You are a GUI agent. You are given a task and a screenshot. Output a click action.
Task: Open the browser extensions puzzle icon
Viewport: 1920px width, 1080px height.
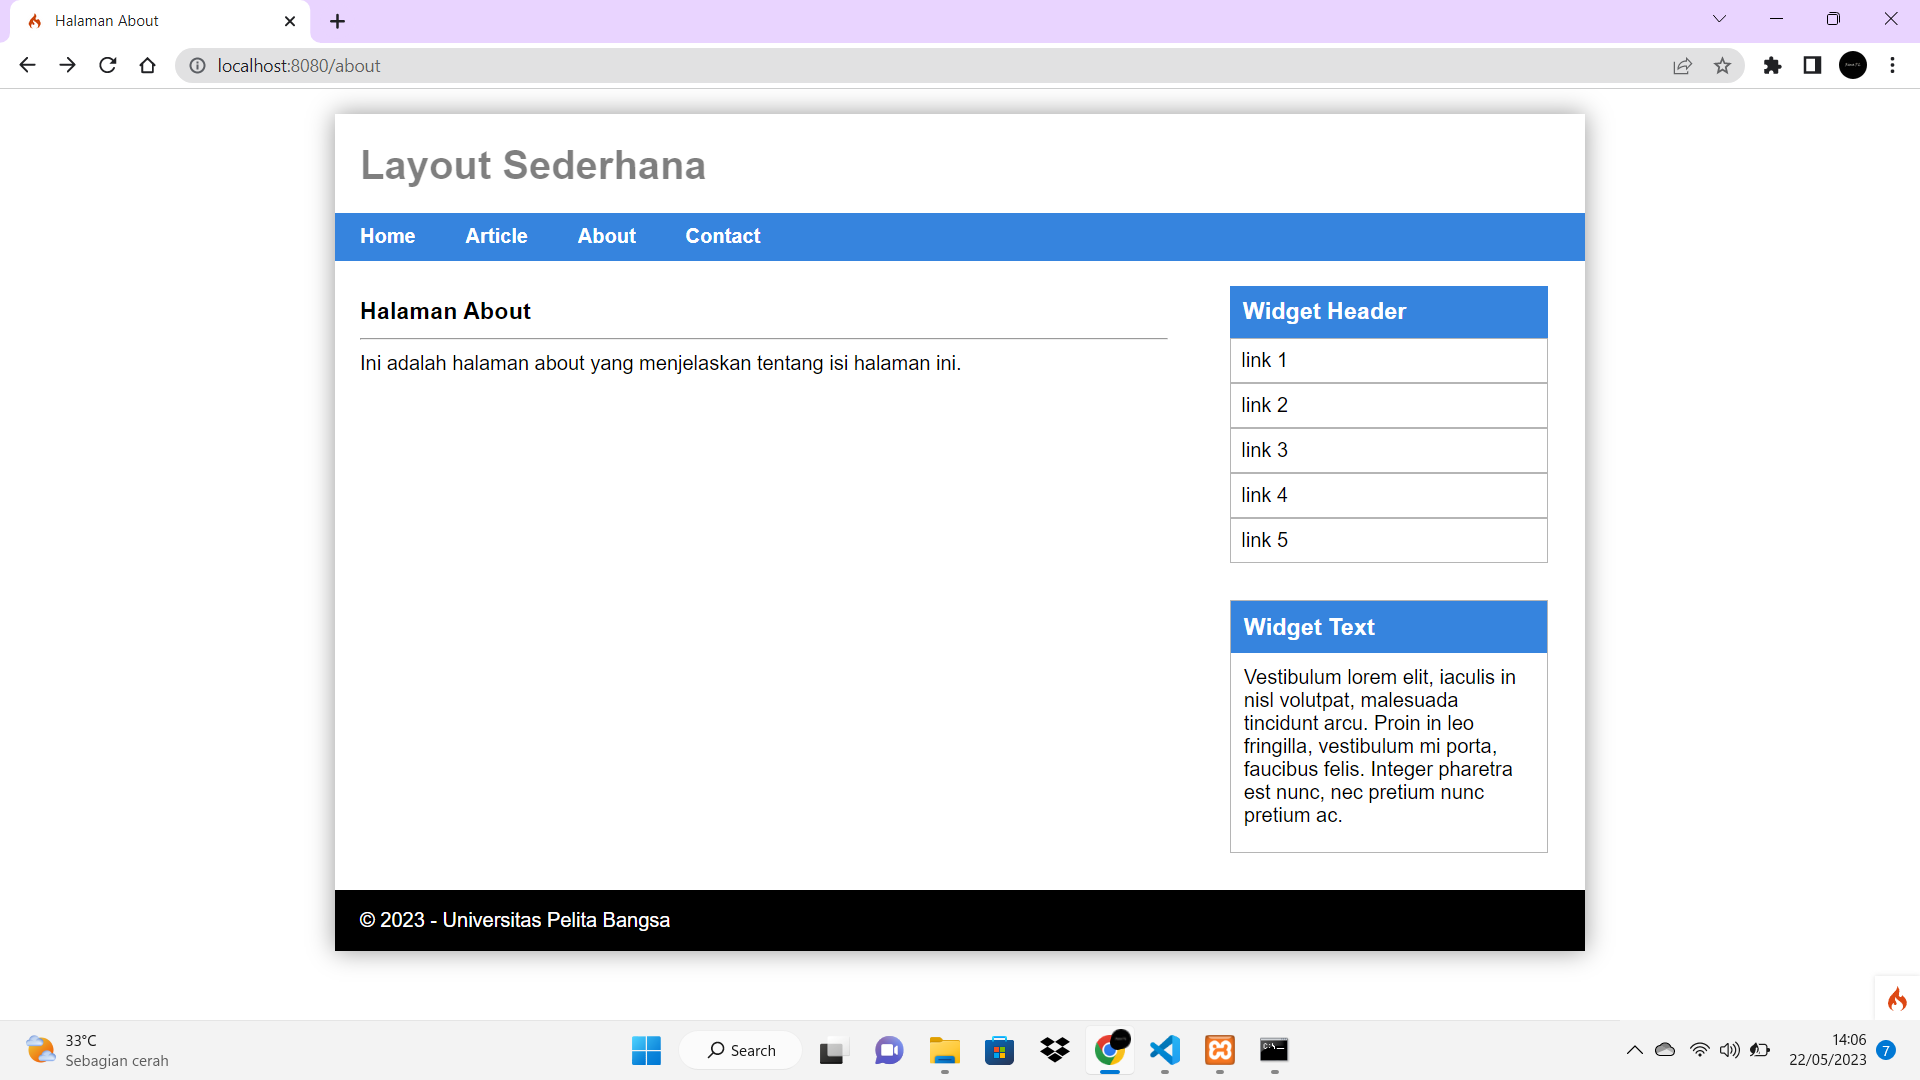tap(1772, 65)
